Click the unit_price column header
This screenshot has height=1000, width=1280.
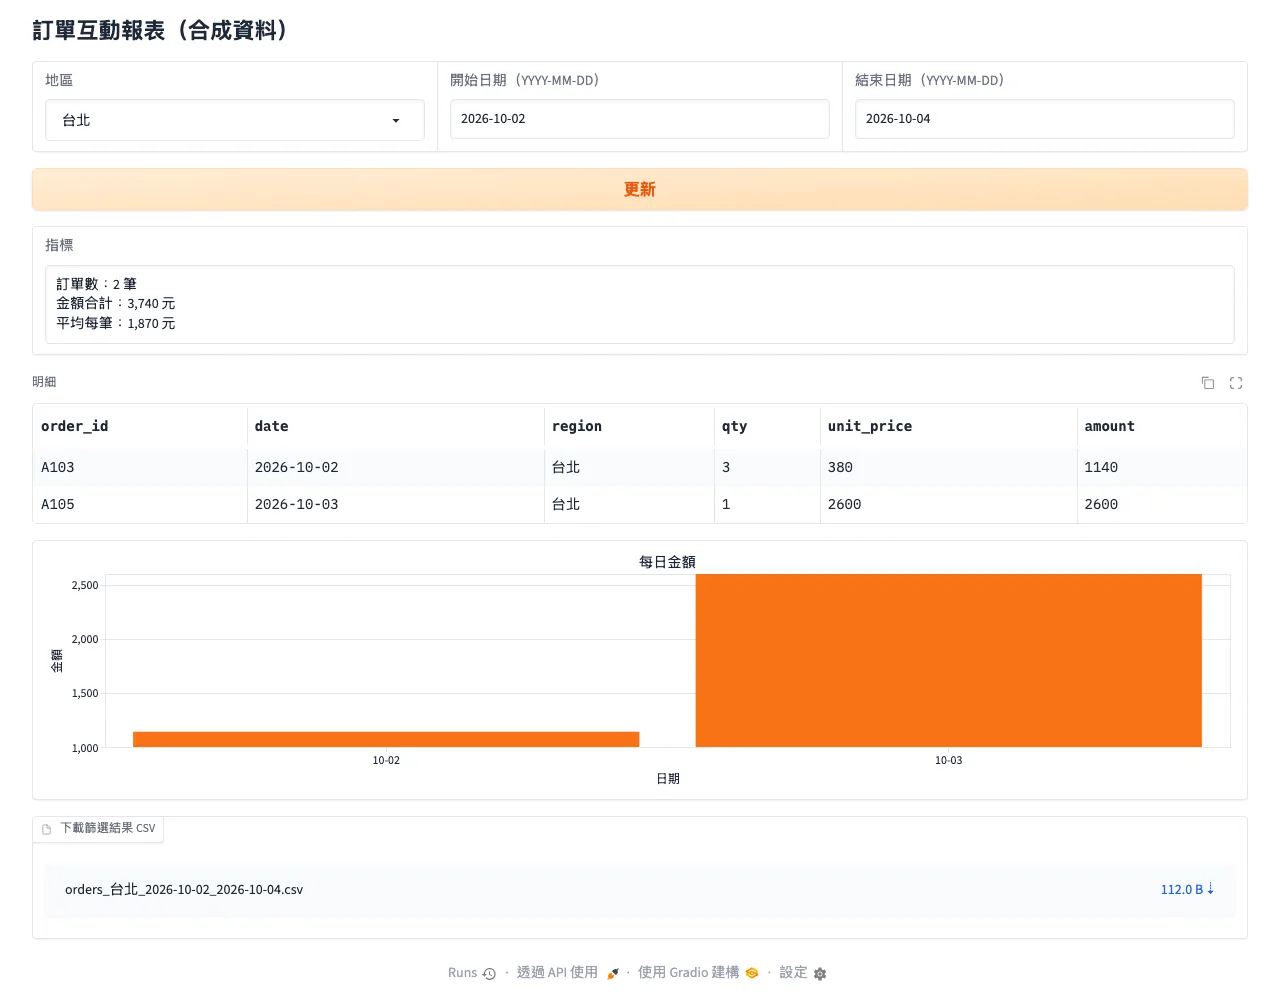pyautogui.click(x=949, y=426)
